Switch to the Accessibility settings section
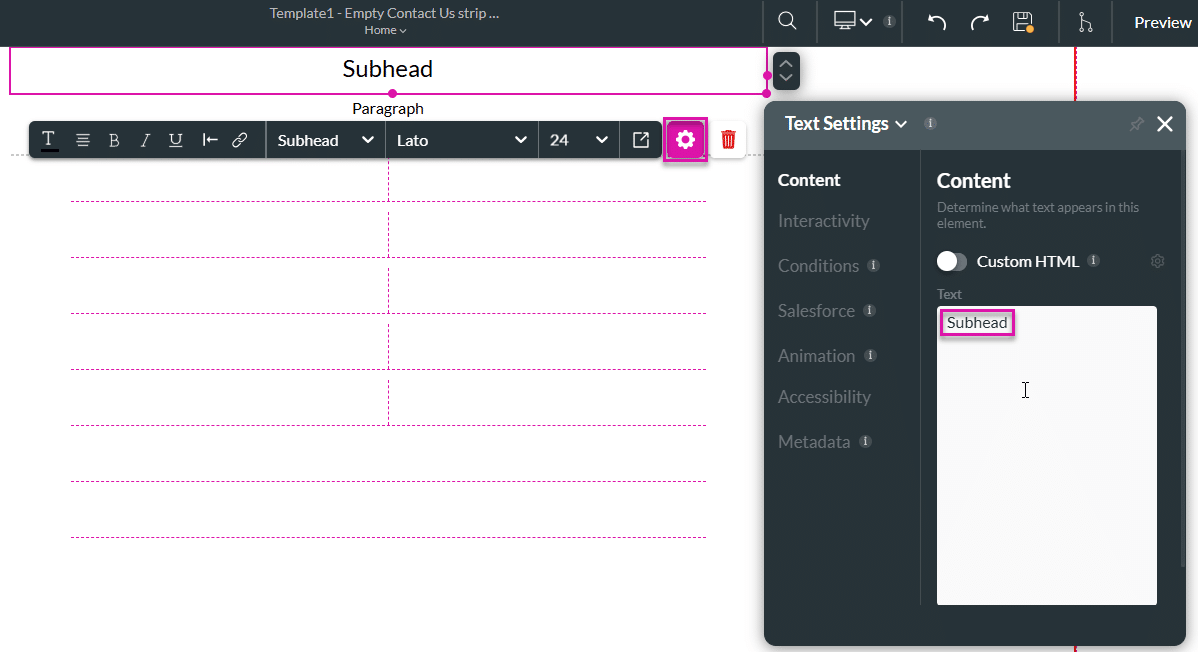 (x=824, y=396)
